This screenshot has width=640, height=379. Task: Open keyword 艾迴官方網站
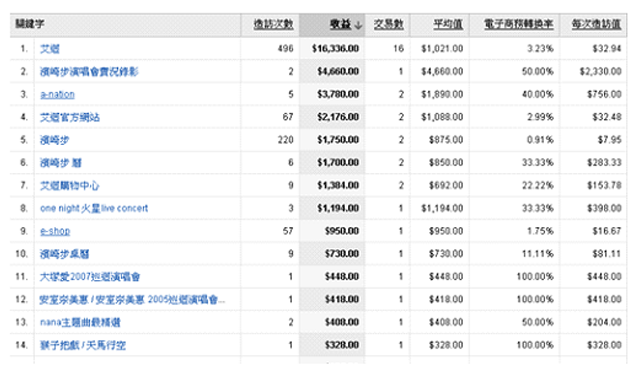pyautogui.click(x=70, y=117)
